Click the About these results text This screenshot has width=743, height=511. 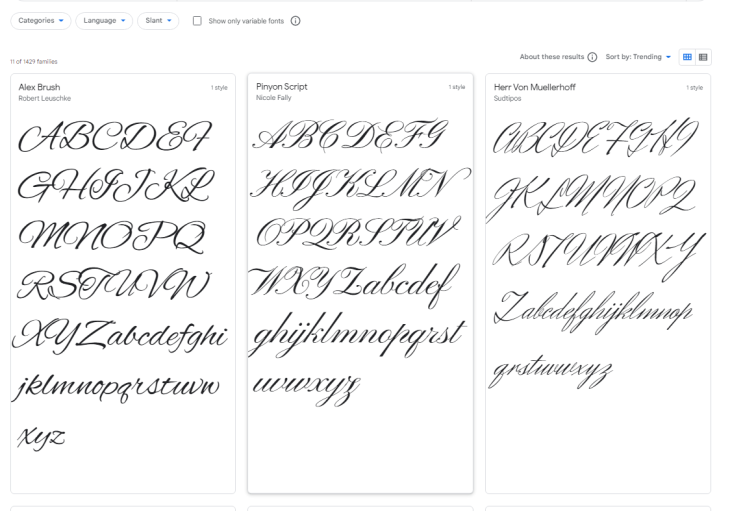pos(552,57)
